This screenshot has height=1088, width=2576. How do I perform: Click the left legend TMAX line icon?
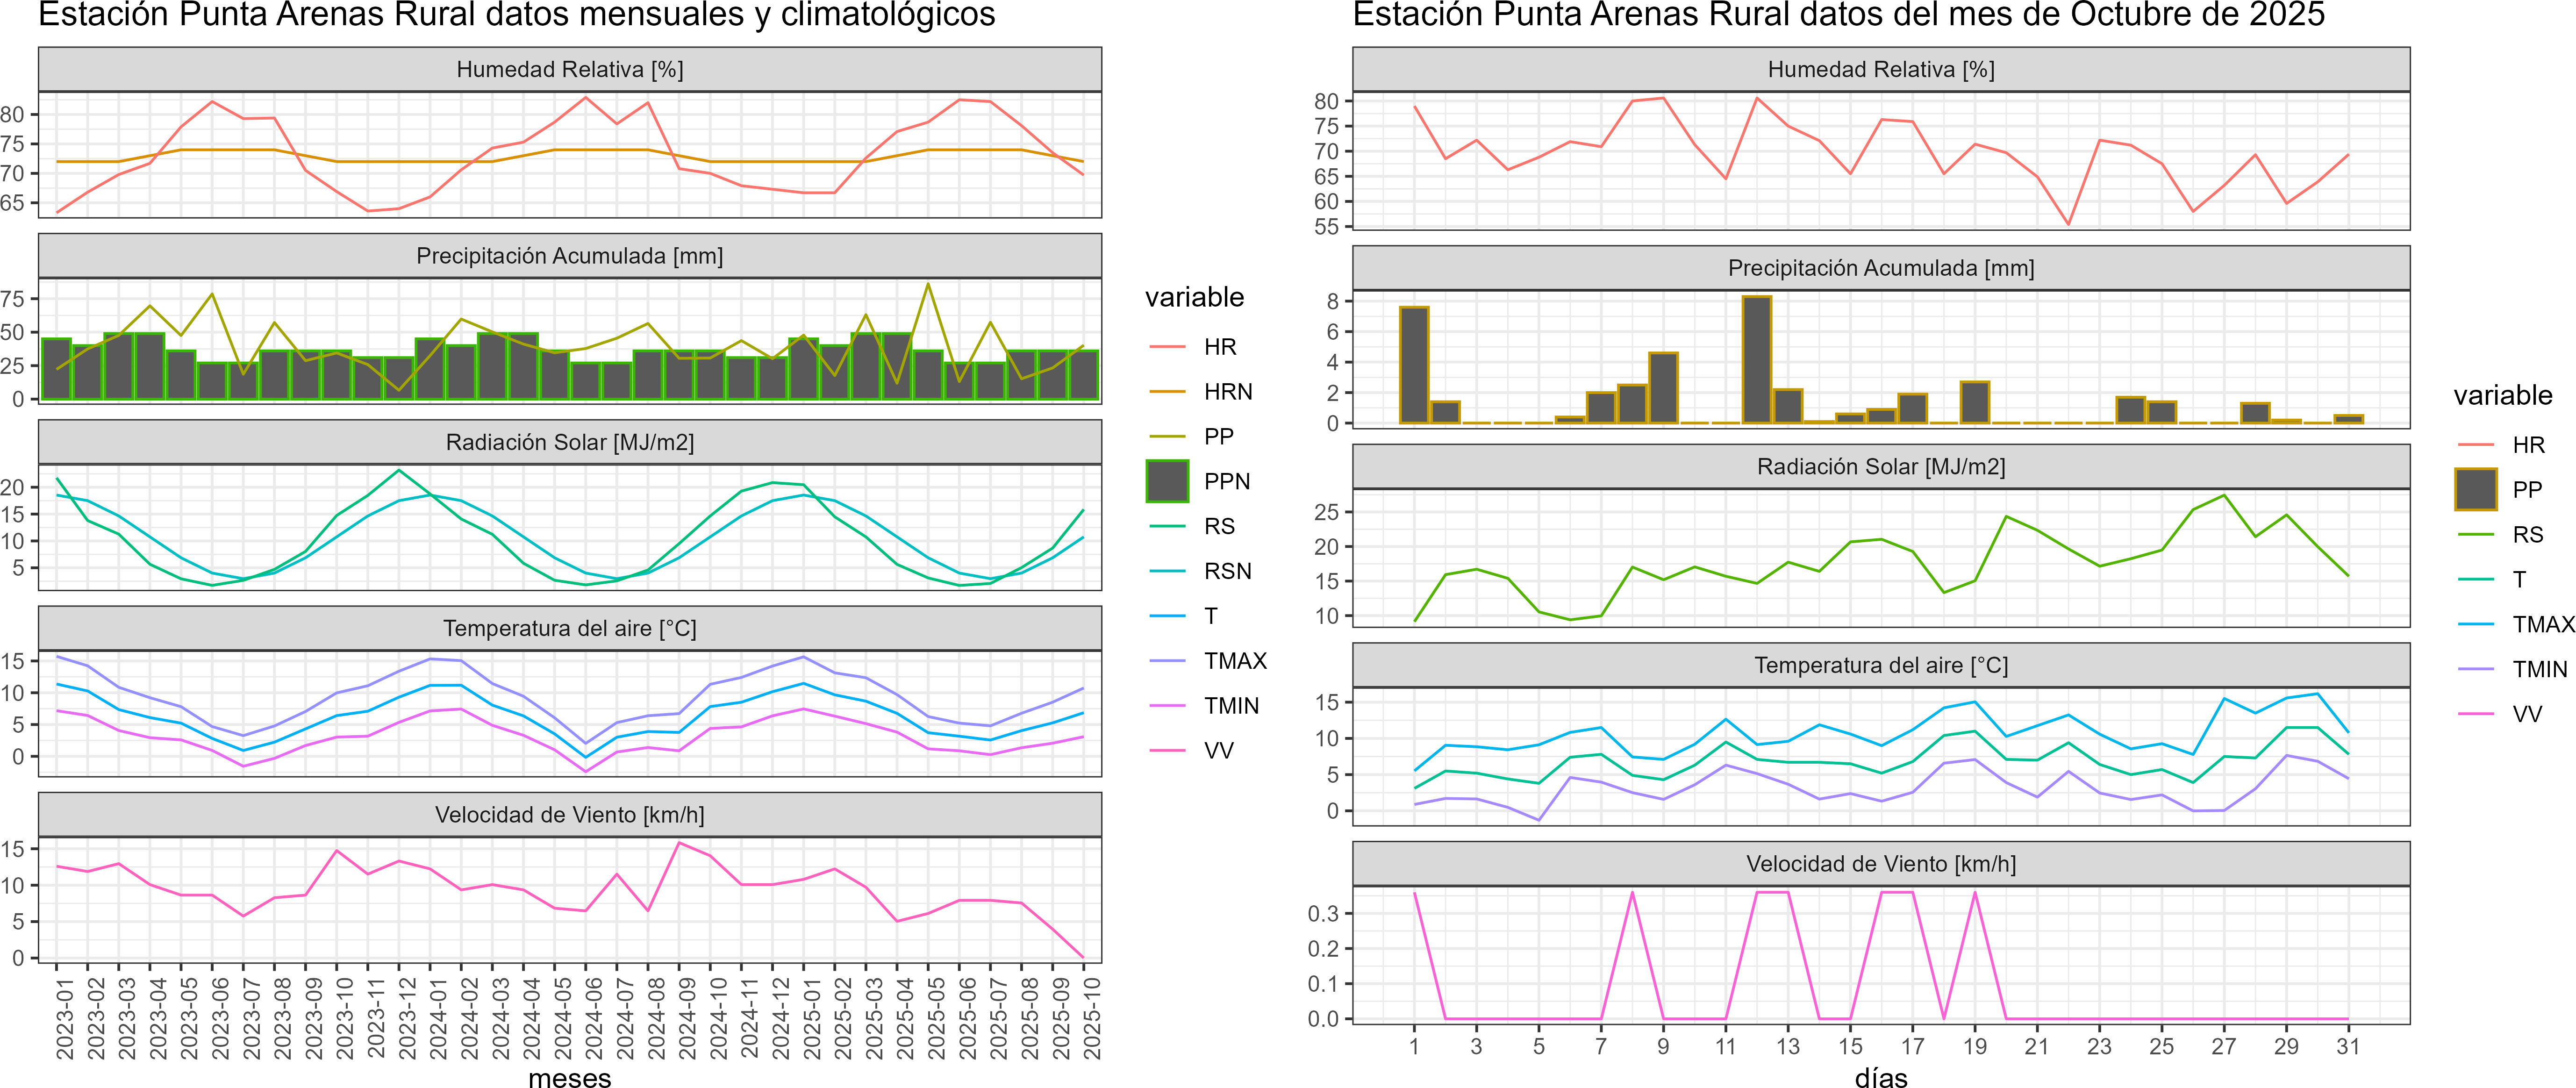point(1167,661)
